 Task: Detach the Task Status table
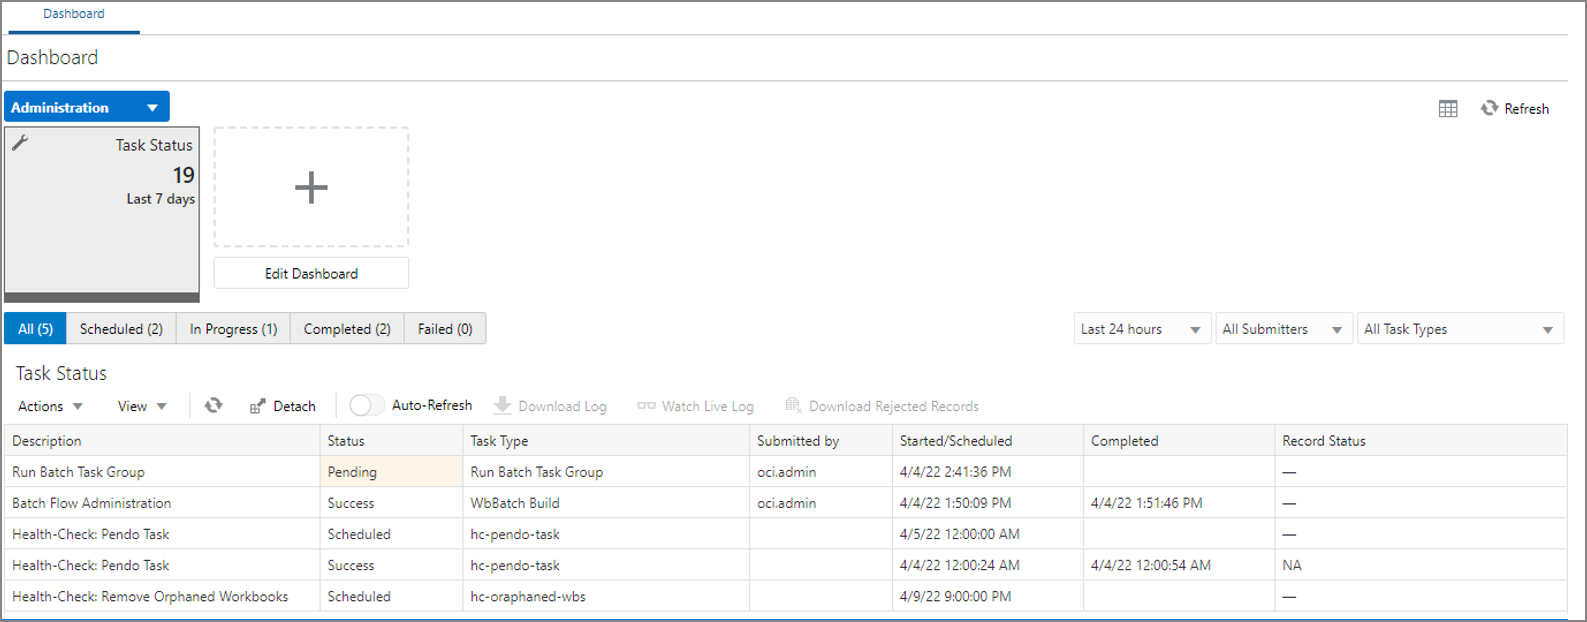(282, 406)
